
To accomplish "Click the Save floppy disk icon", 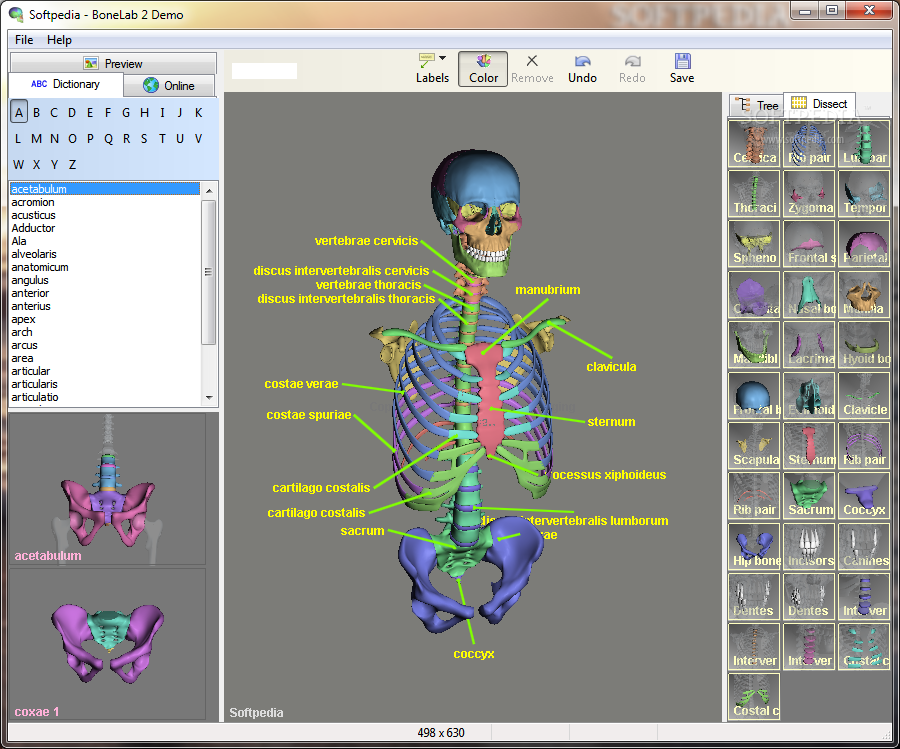I will click(x=682, y=61).
